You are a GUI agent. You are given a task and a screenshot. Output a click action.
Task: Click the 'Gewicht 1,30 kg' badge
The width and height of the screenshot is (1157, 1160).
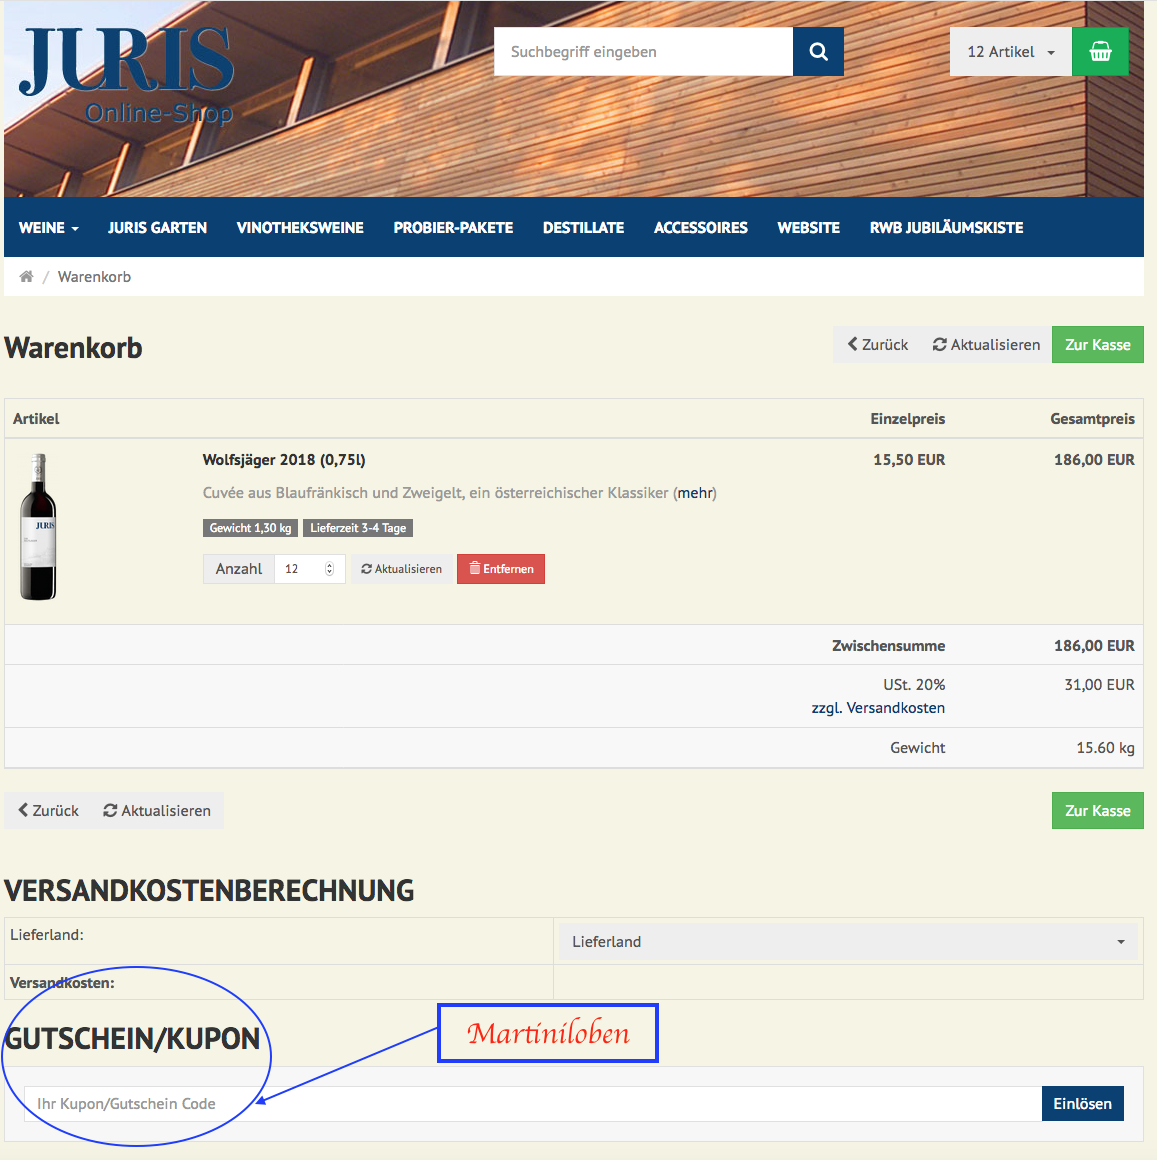tap(250, 528)
